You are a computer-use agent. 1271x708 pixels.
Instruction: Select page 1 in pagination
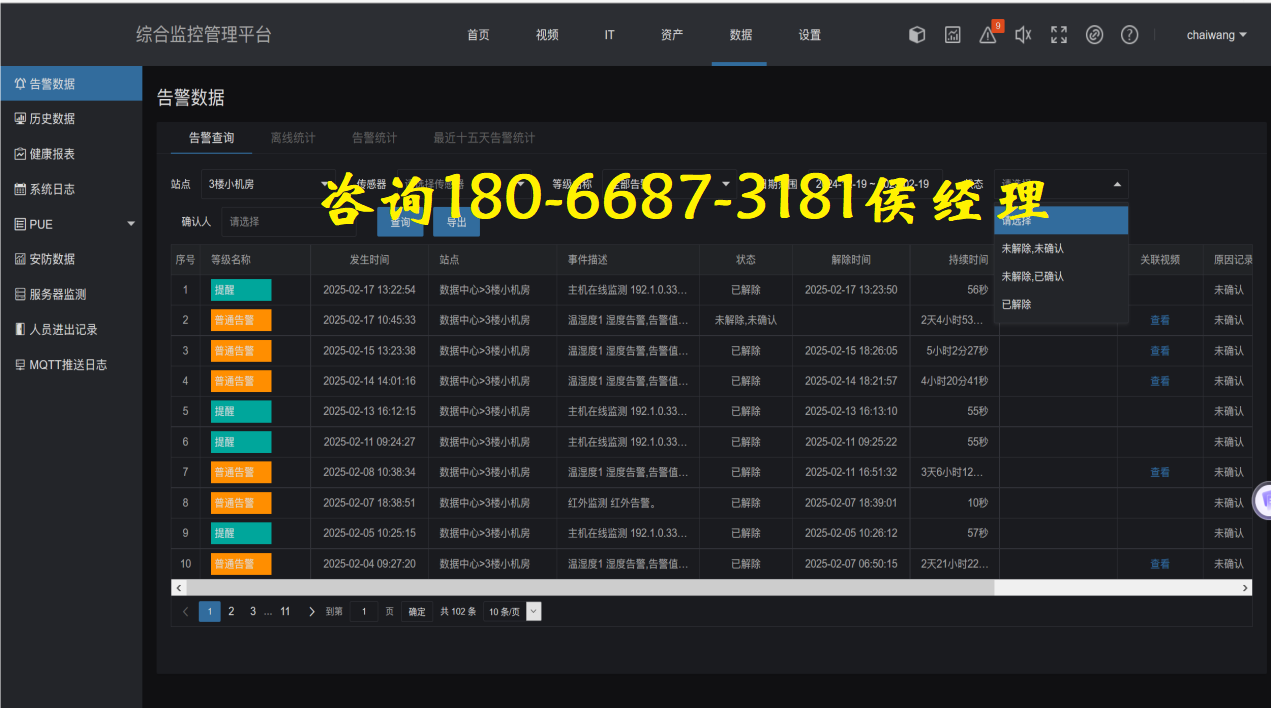coord(210,611)
